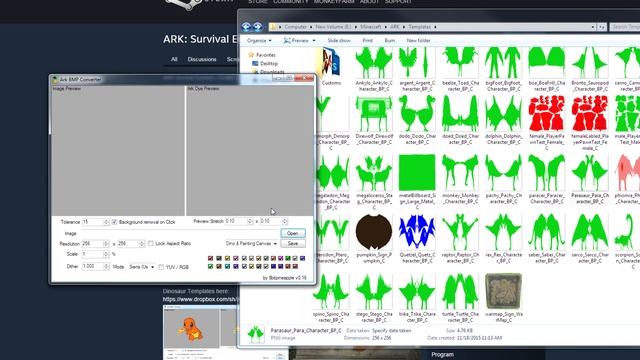Select the Ankylo_Ankylo_Character_BP_C template file
The width and height of the screenshot is (640, 360).
pos(374,69)
